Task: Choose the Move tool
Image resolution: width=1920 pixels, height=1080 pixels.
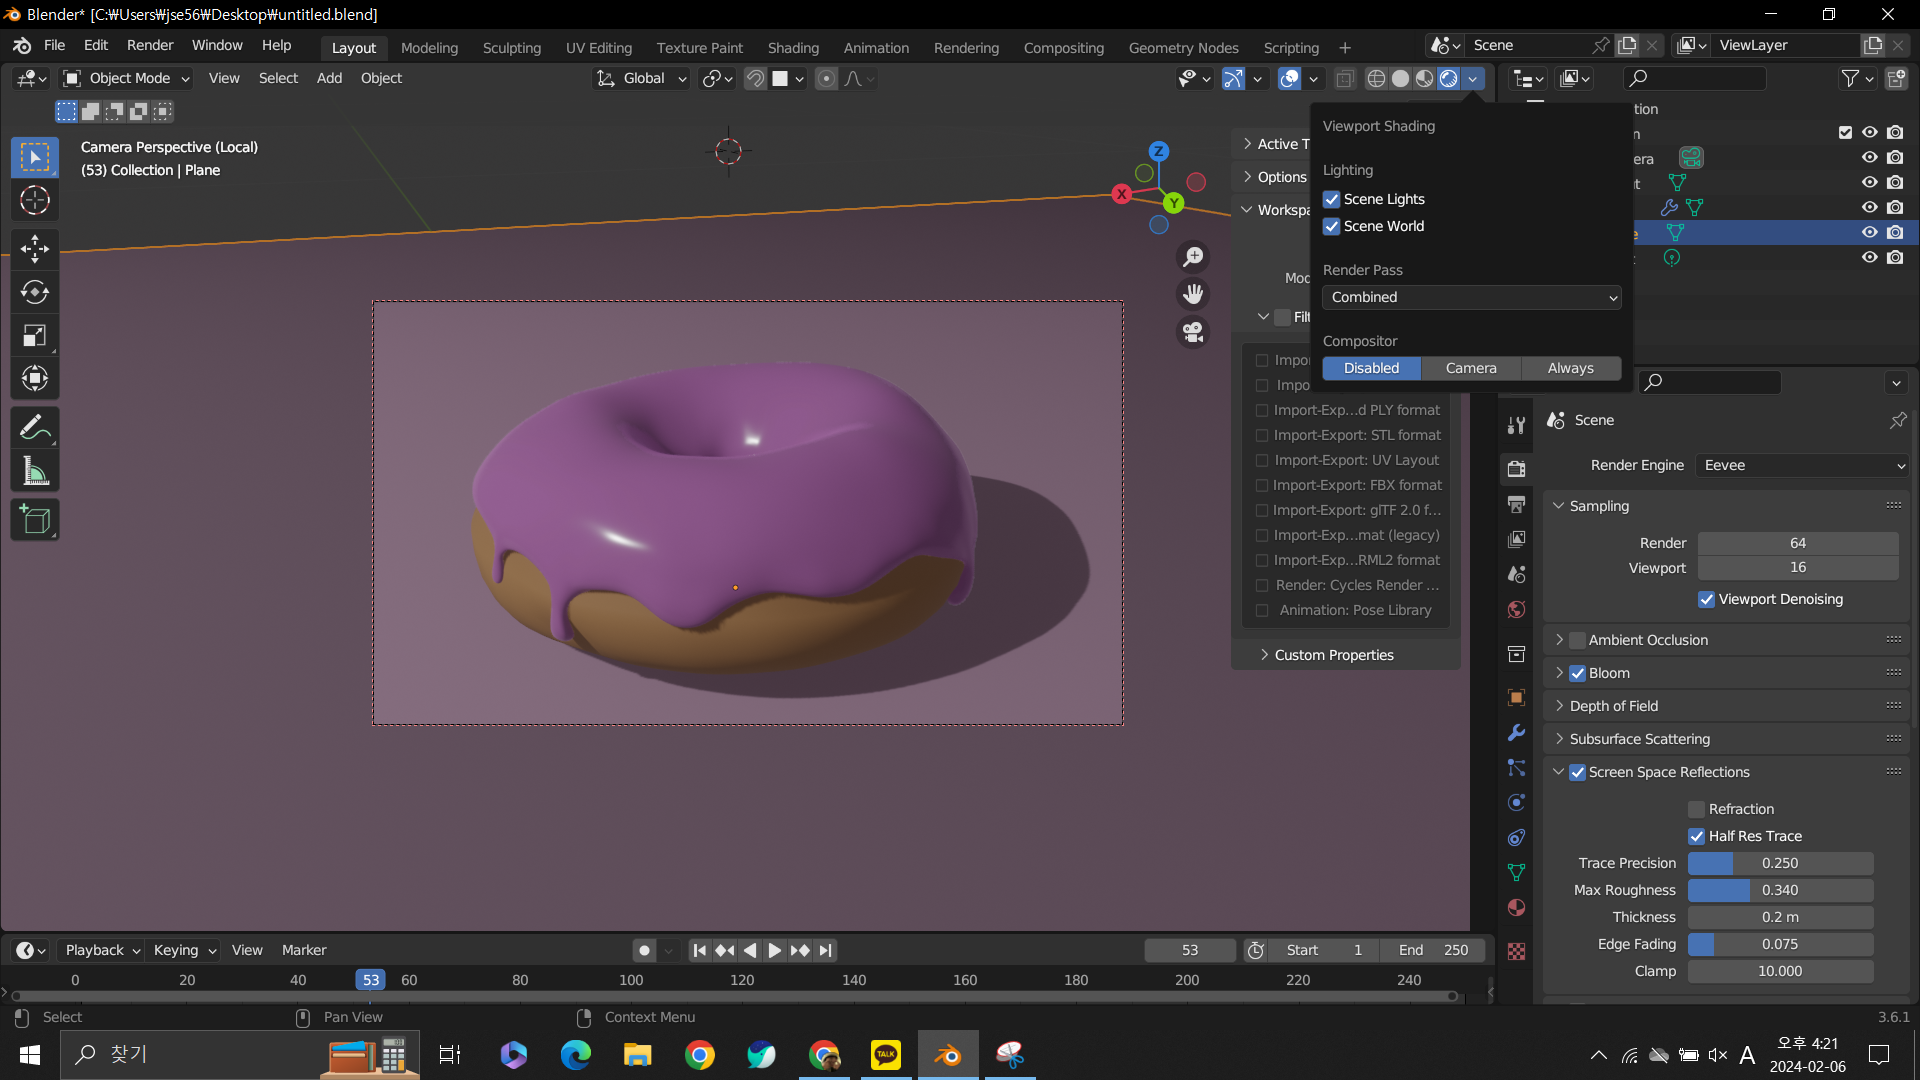Action: pyautogui.click(x=35, y=248)
